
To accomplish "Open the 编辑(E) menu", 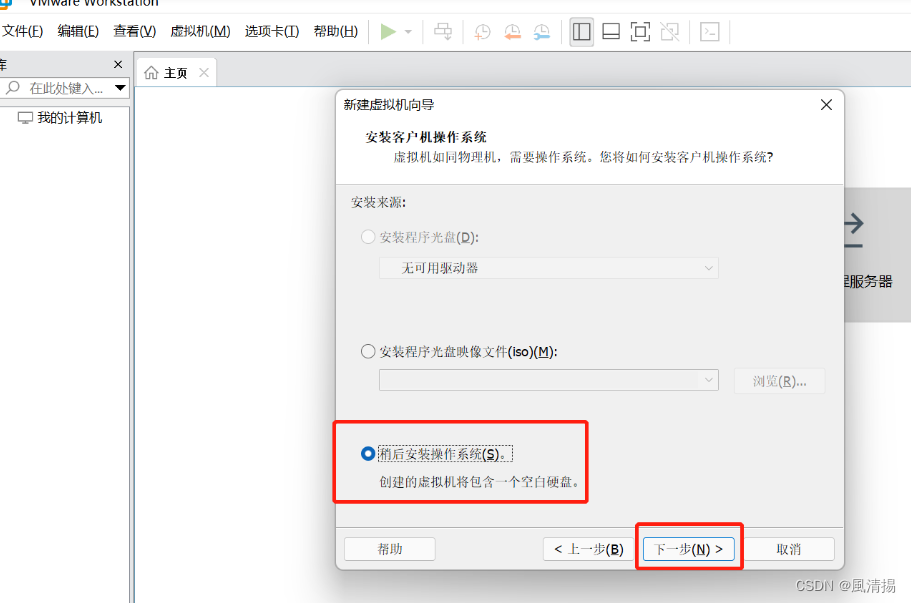I will point(78,31).
